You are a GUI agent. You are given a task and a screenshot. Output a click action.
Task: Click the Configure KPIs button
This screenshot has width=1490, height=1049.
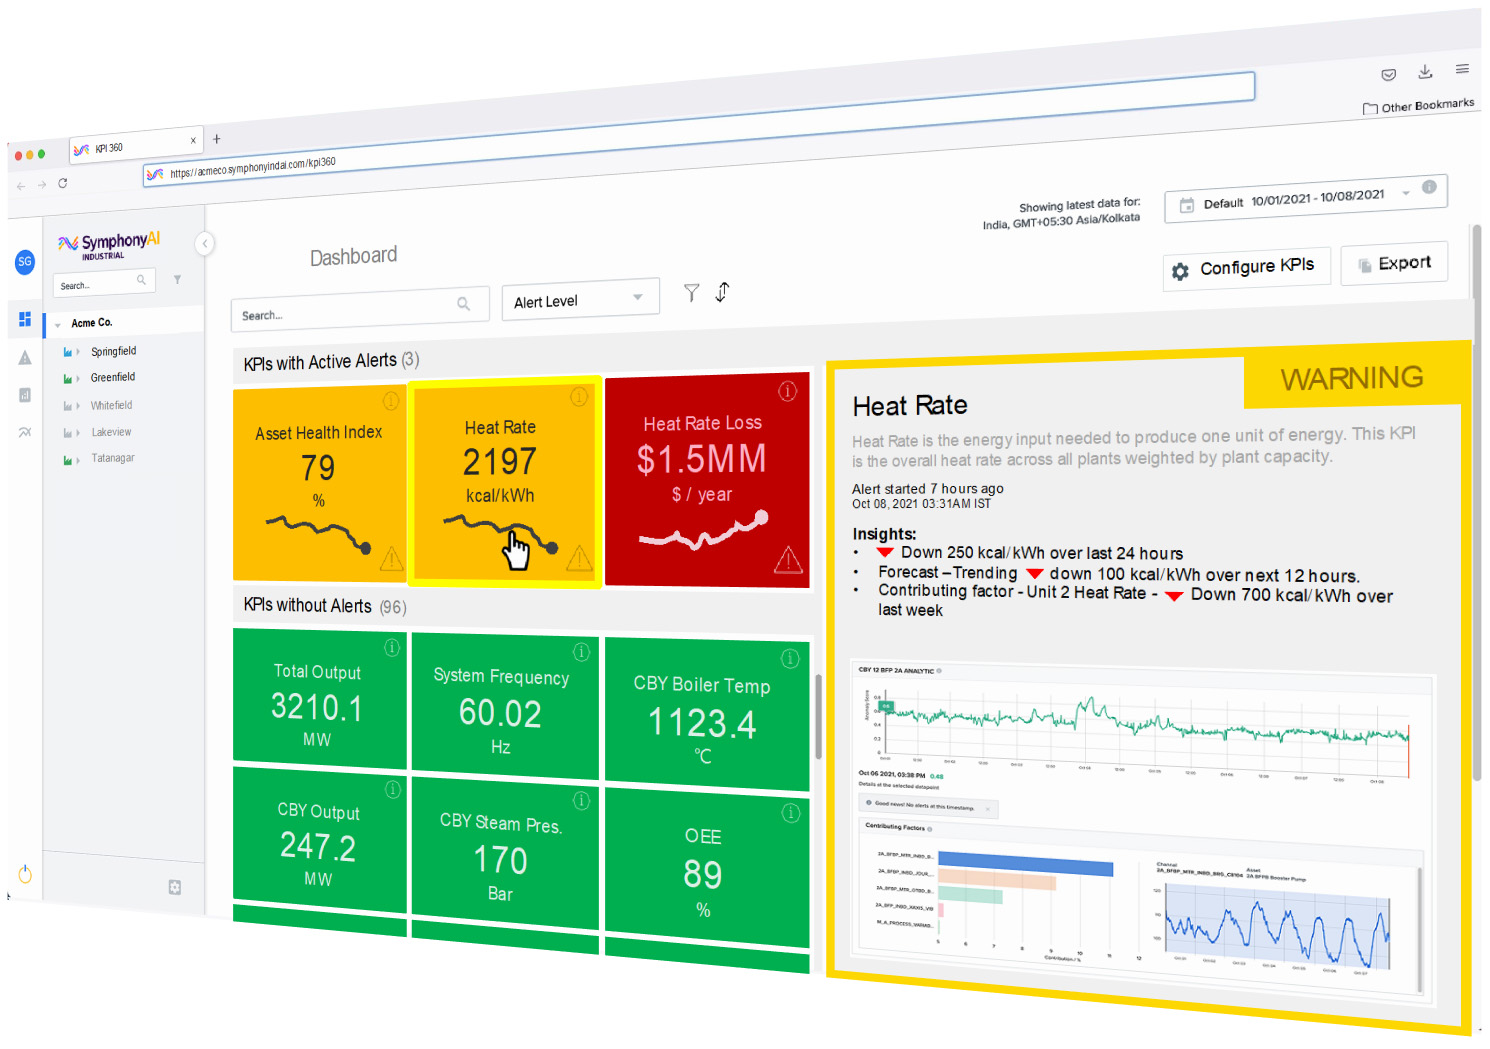(1246, 268)
